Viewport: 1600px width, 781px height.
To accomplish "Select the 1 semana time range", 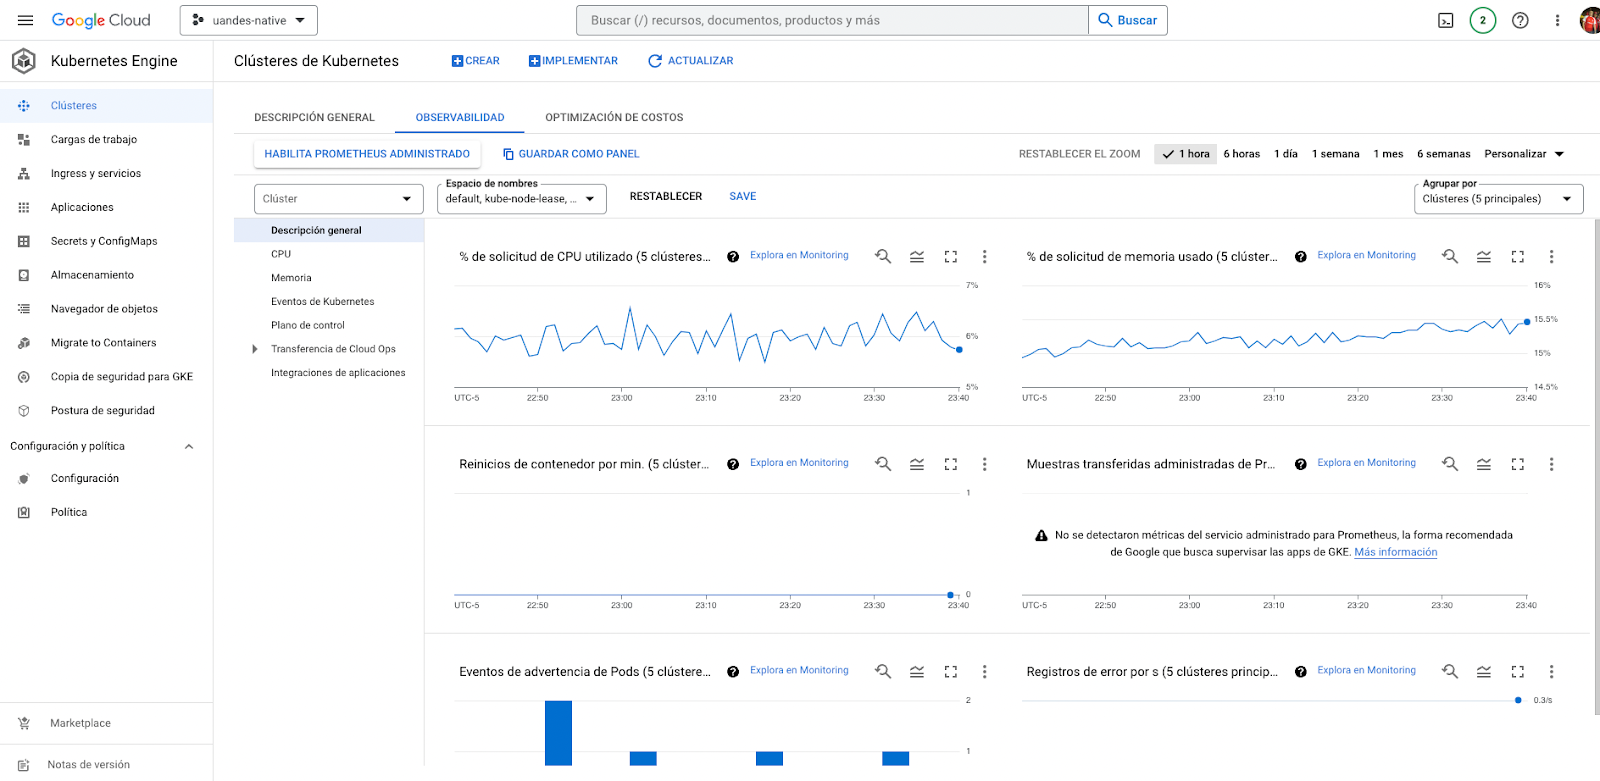I will [x=1336, y=154].
